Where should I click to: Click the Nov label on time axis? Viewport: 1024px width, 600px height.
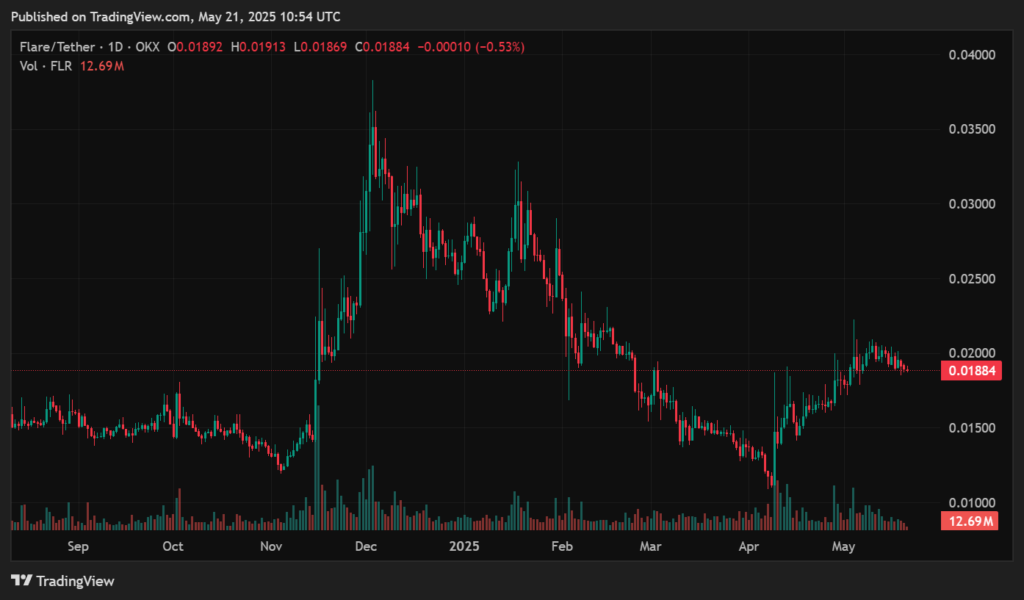click(271, 546)
